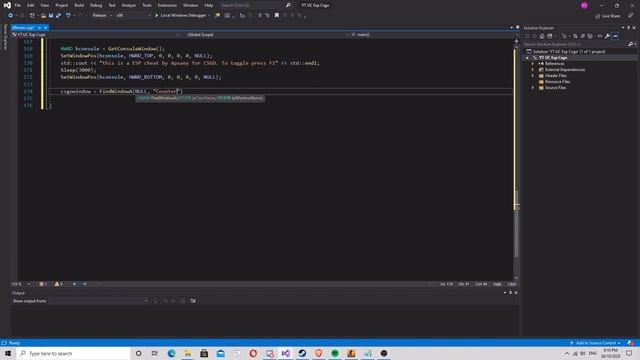This screenshot has width=640, height=360.
Task: Click the Save icon in toolbar
Action: point(51,16)
